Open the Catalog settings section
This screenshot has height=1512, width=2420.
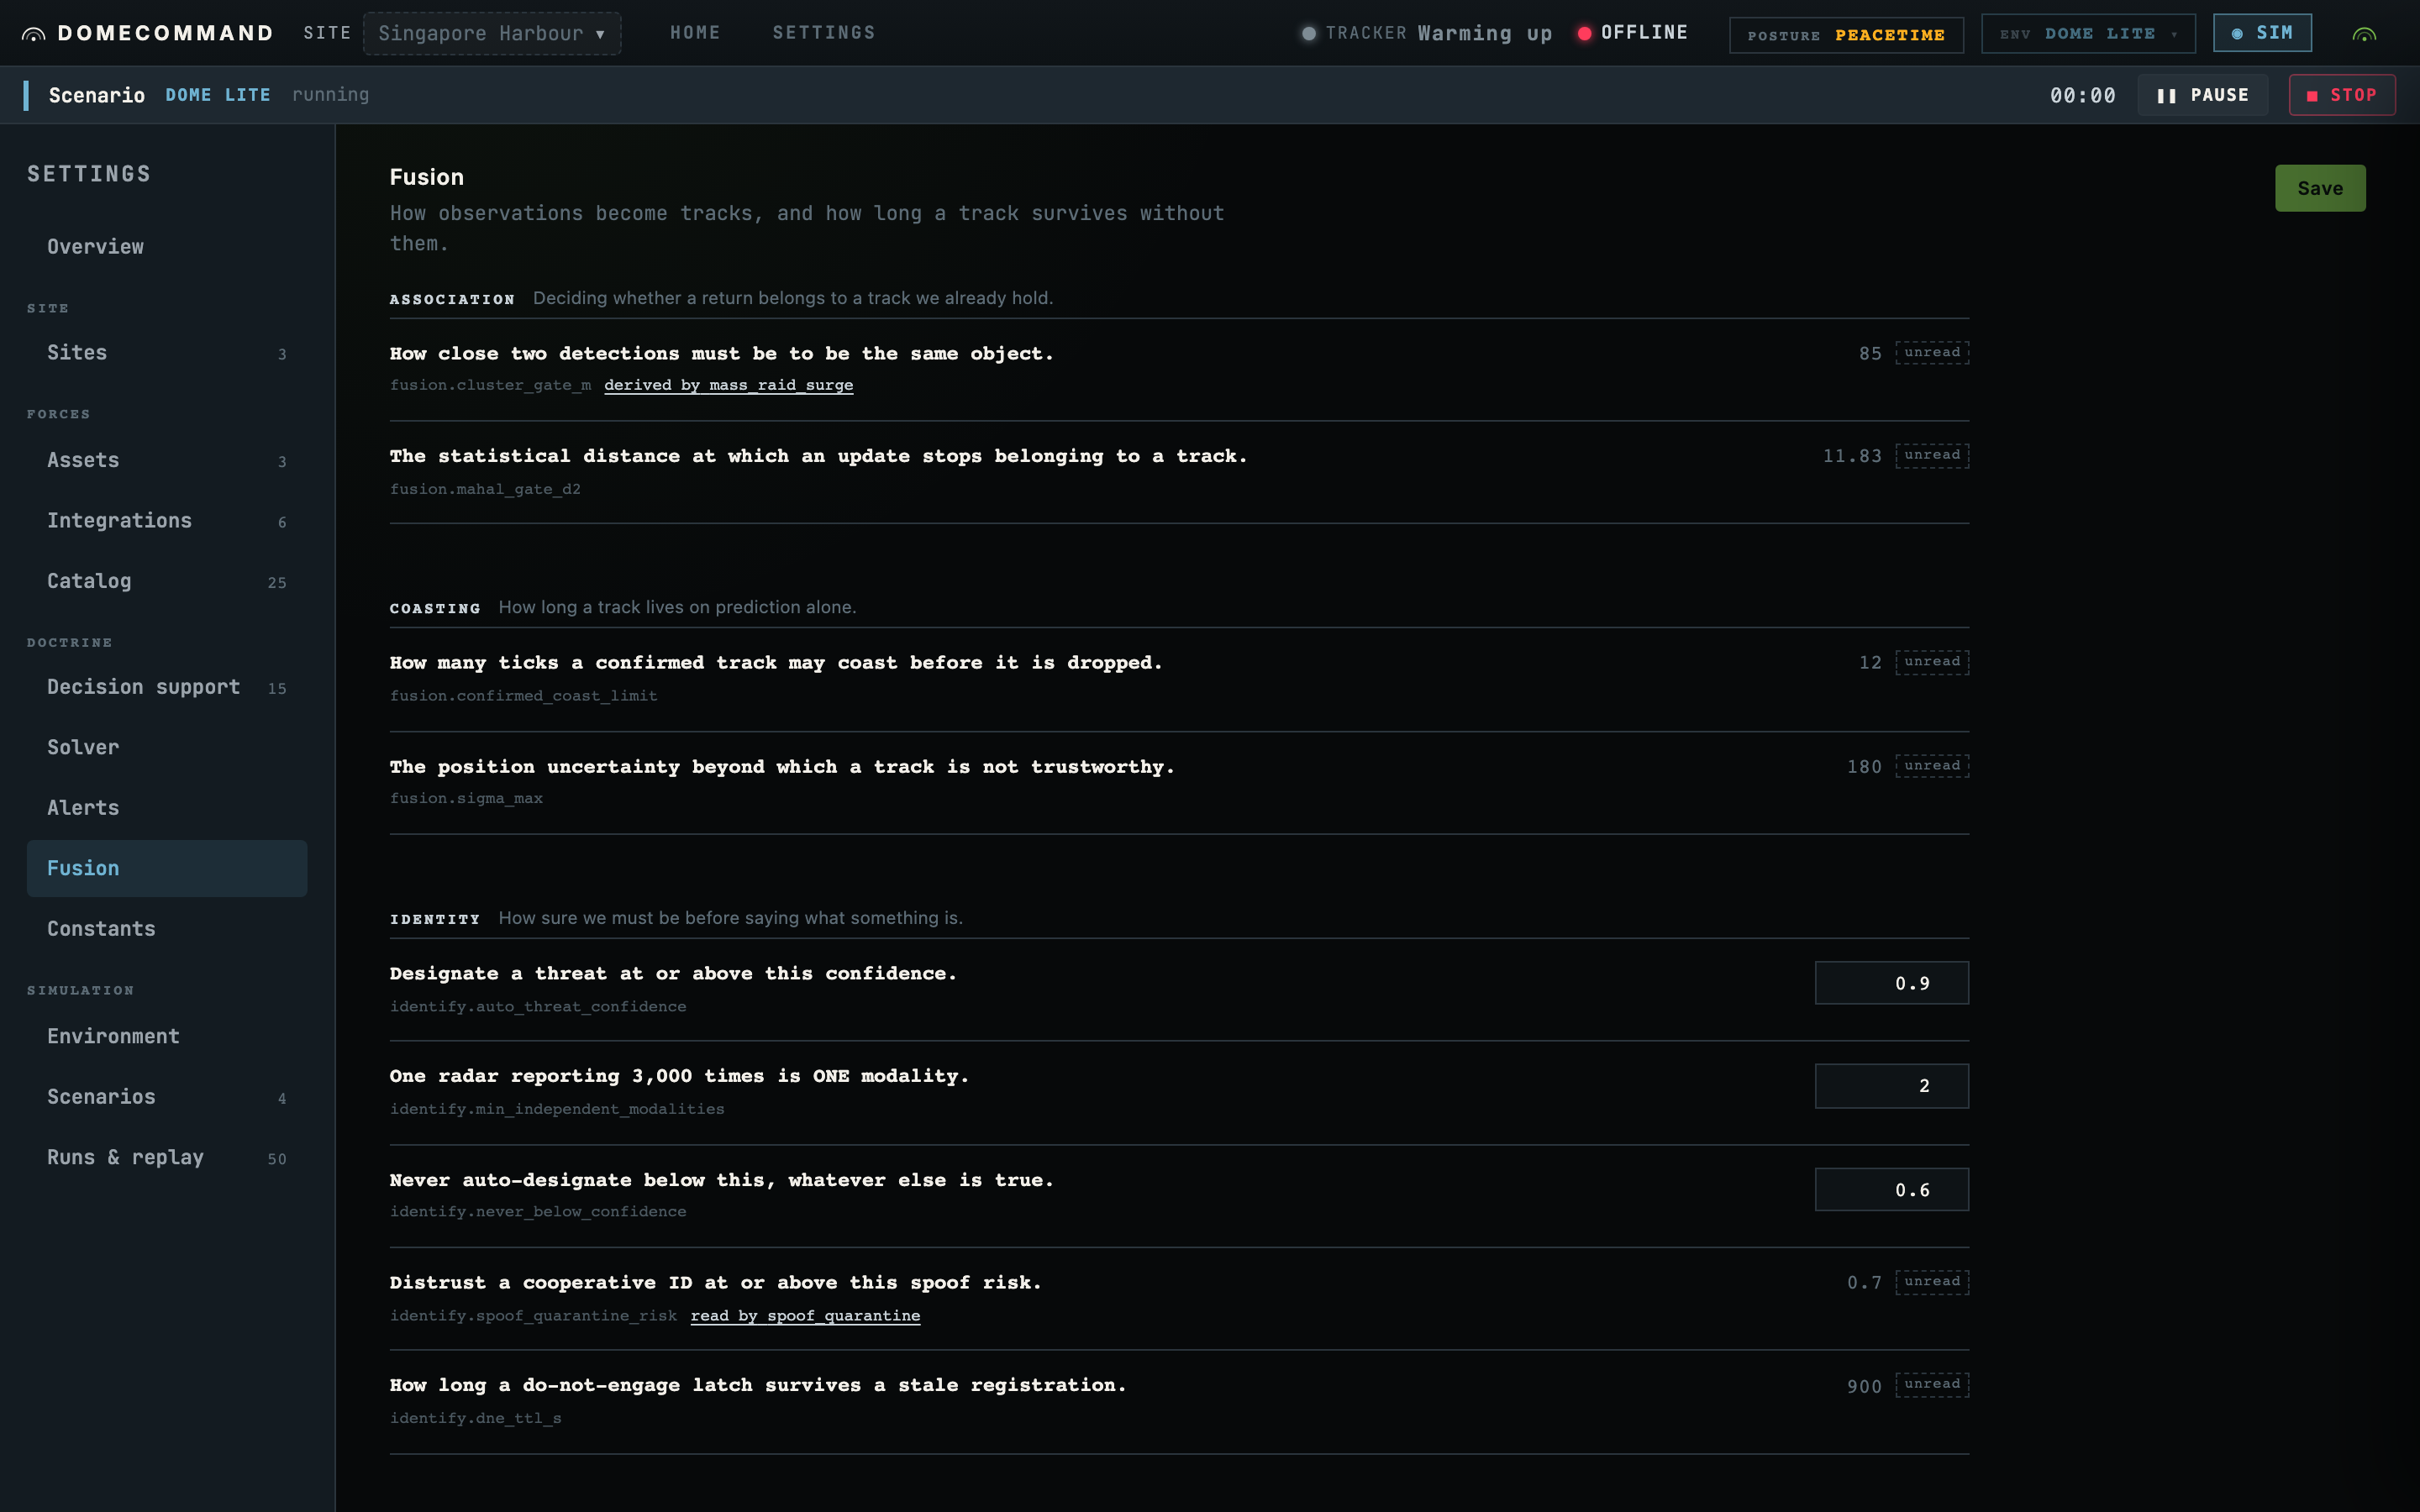coord(167,581)
